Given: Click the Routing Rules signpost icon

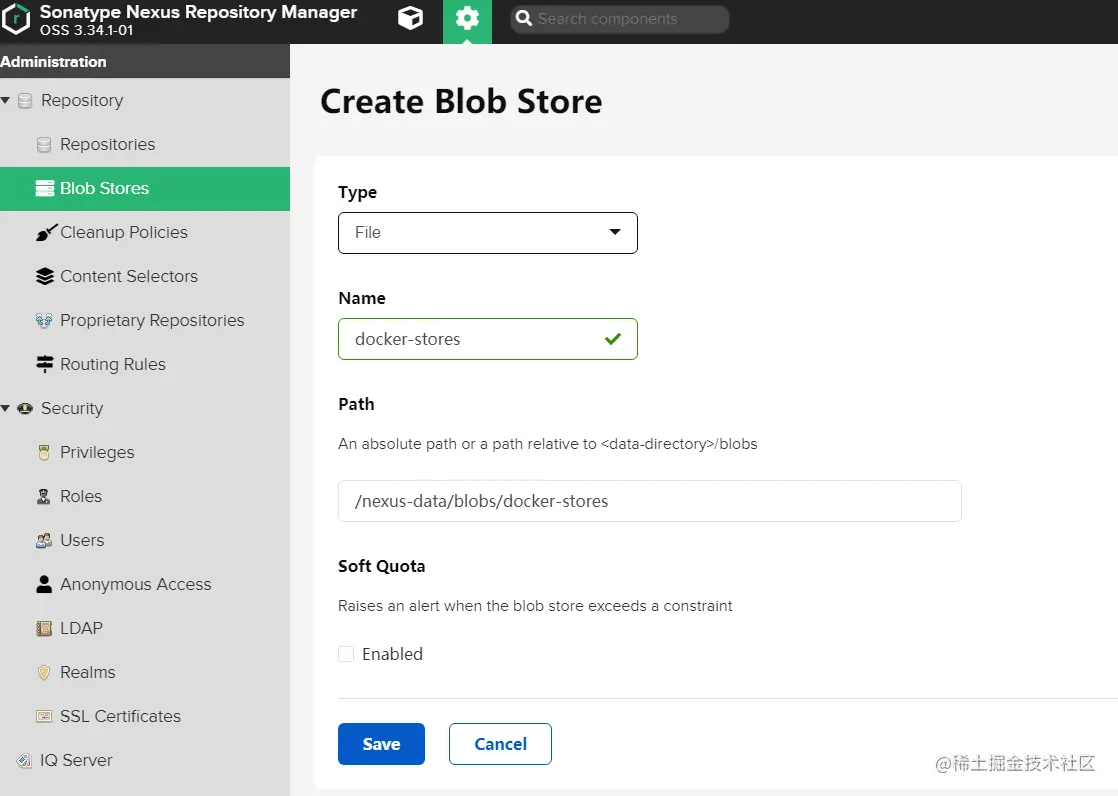Looking at the screenshot, I should point(44,365).
